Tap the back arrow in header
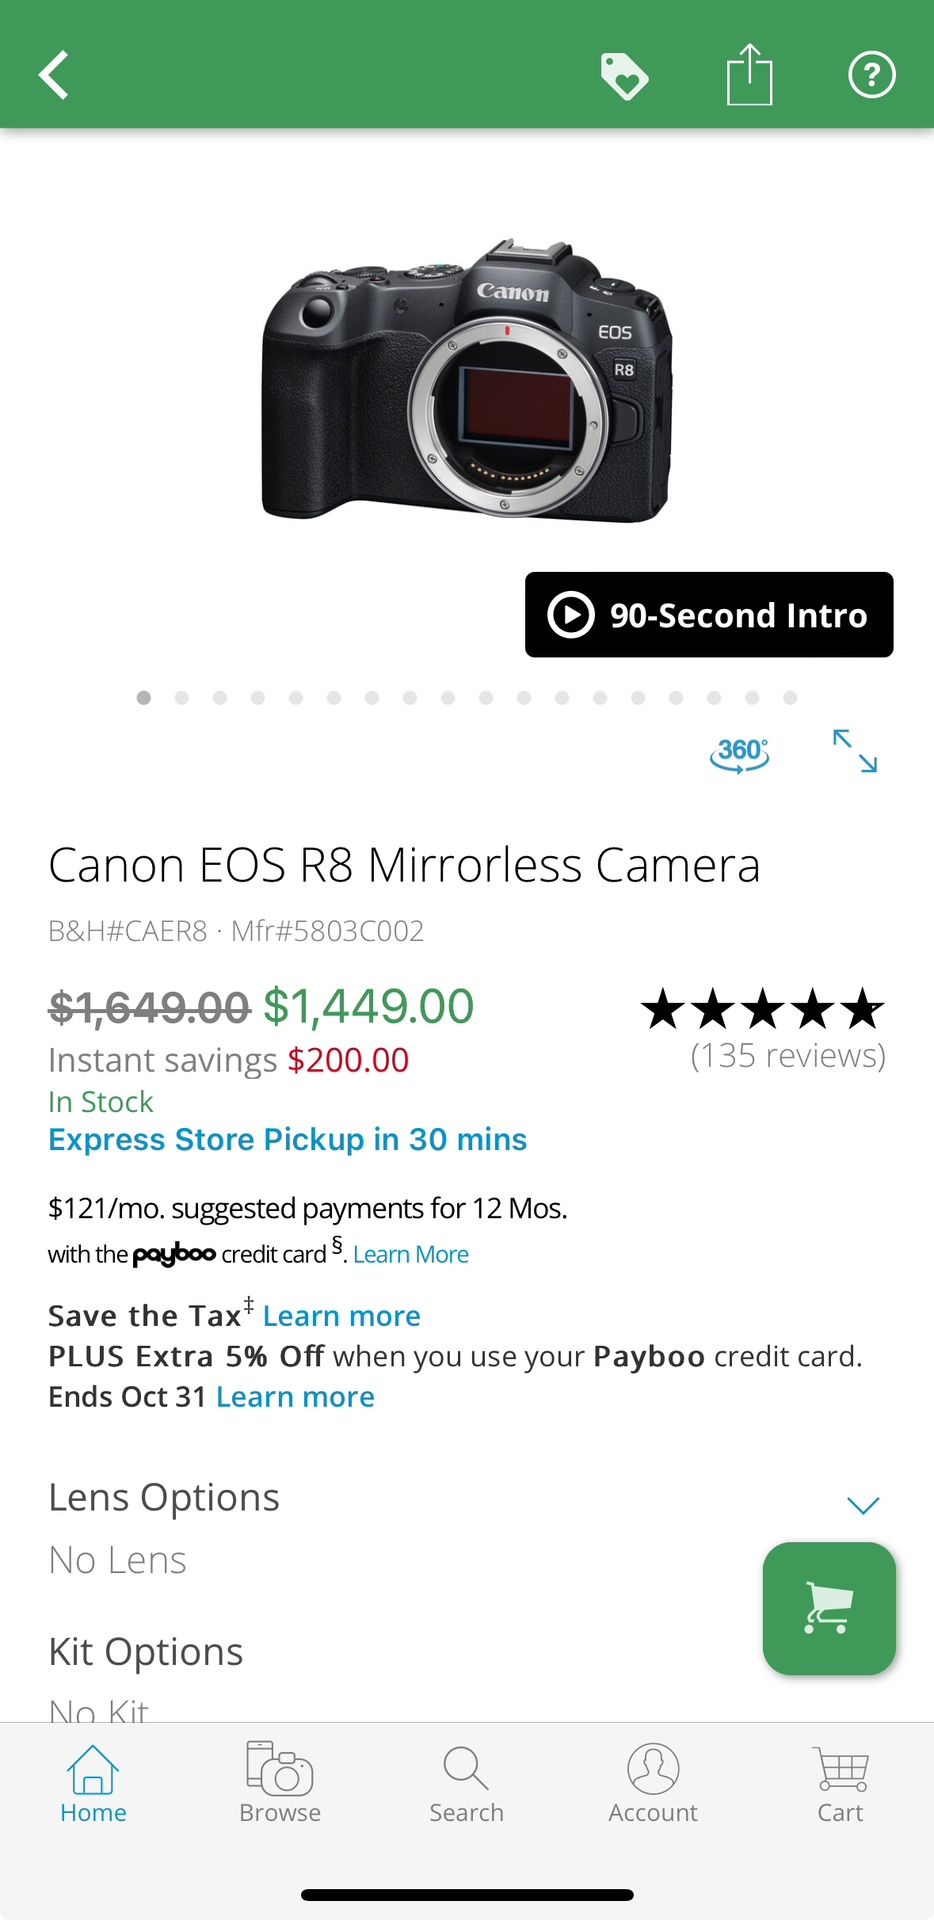 [x=55, y=75]
